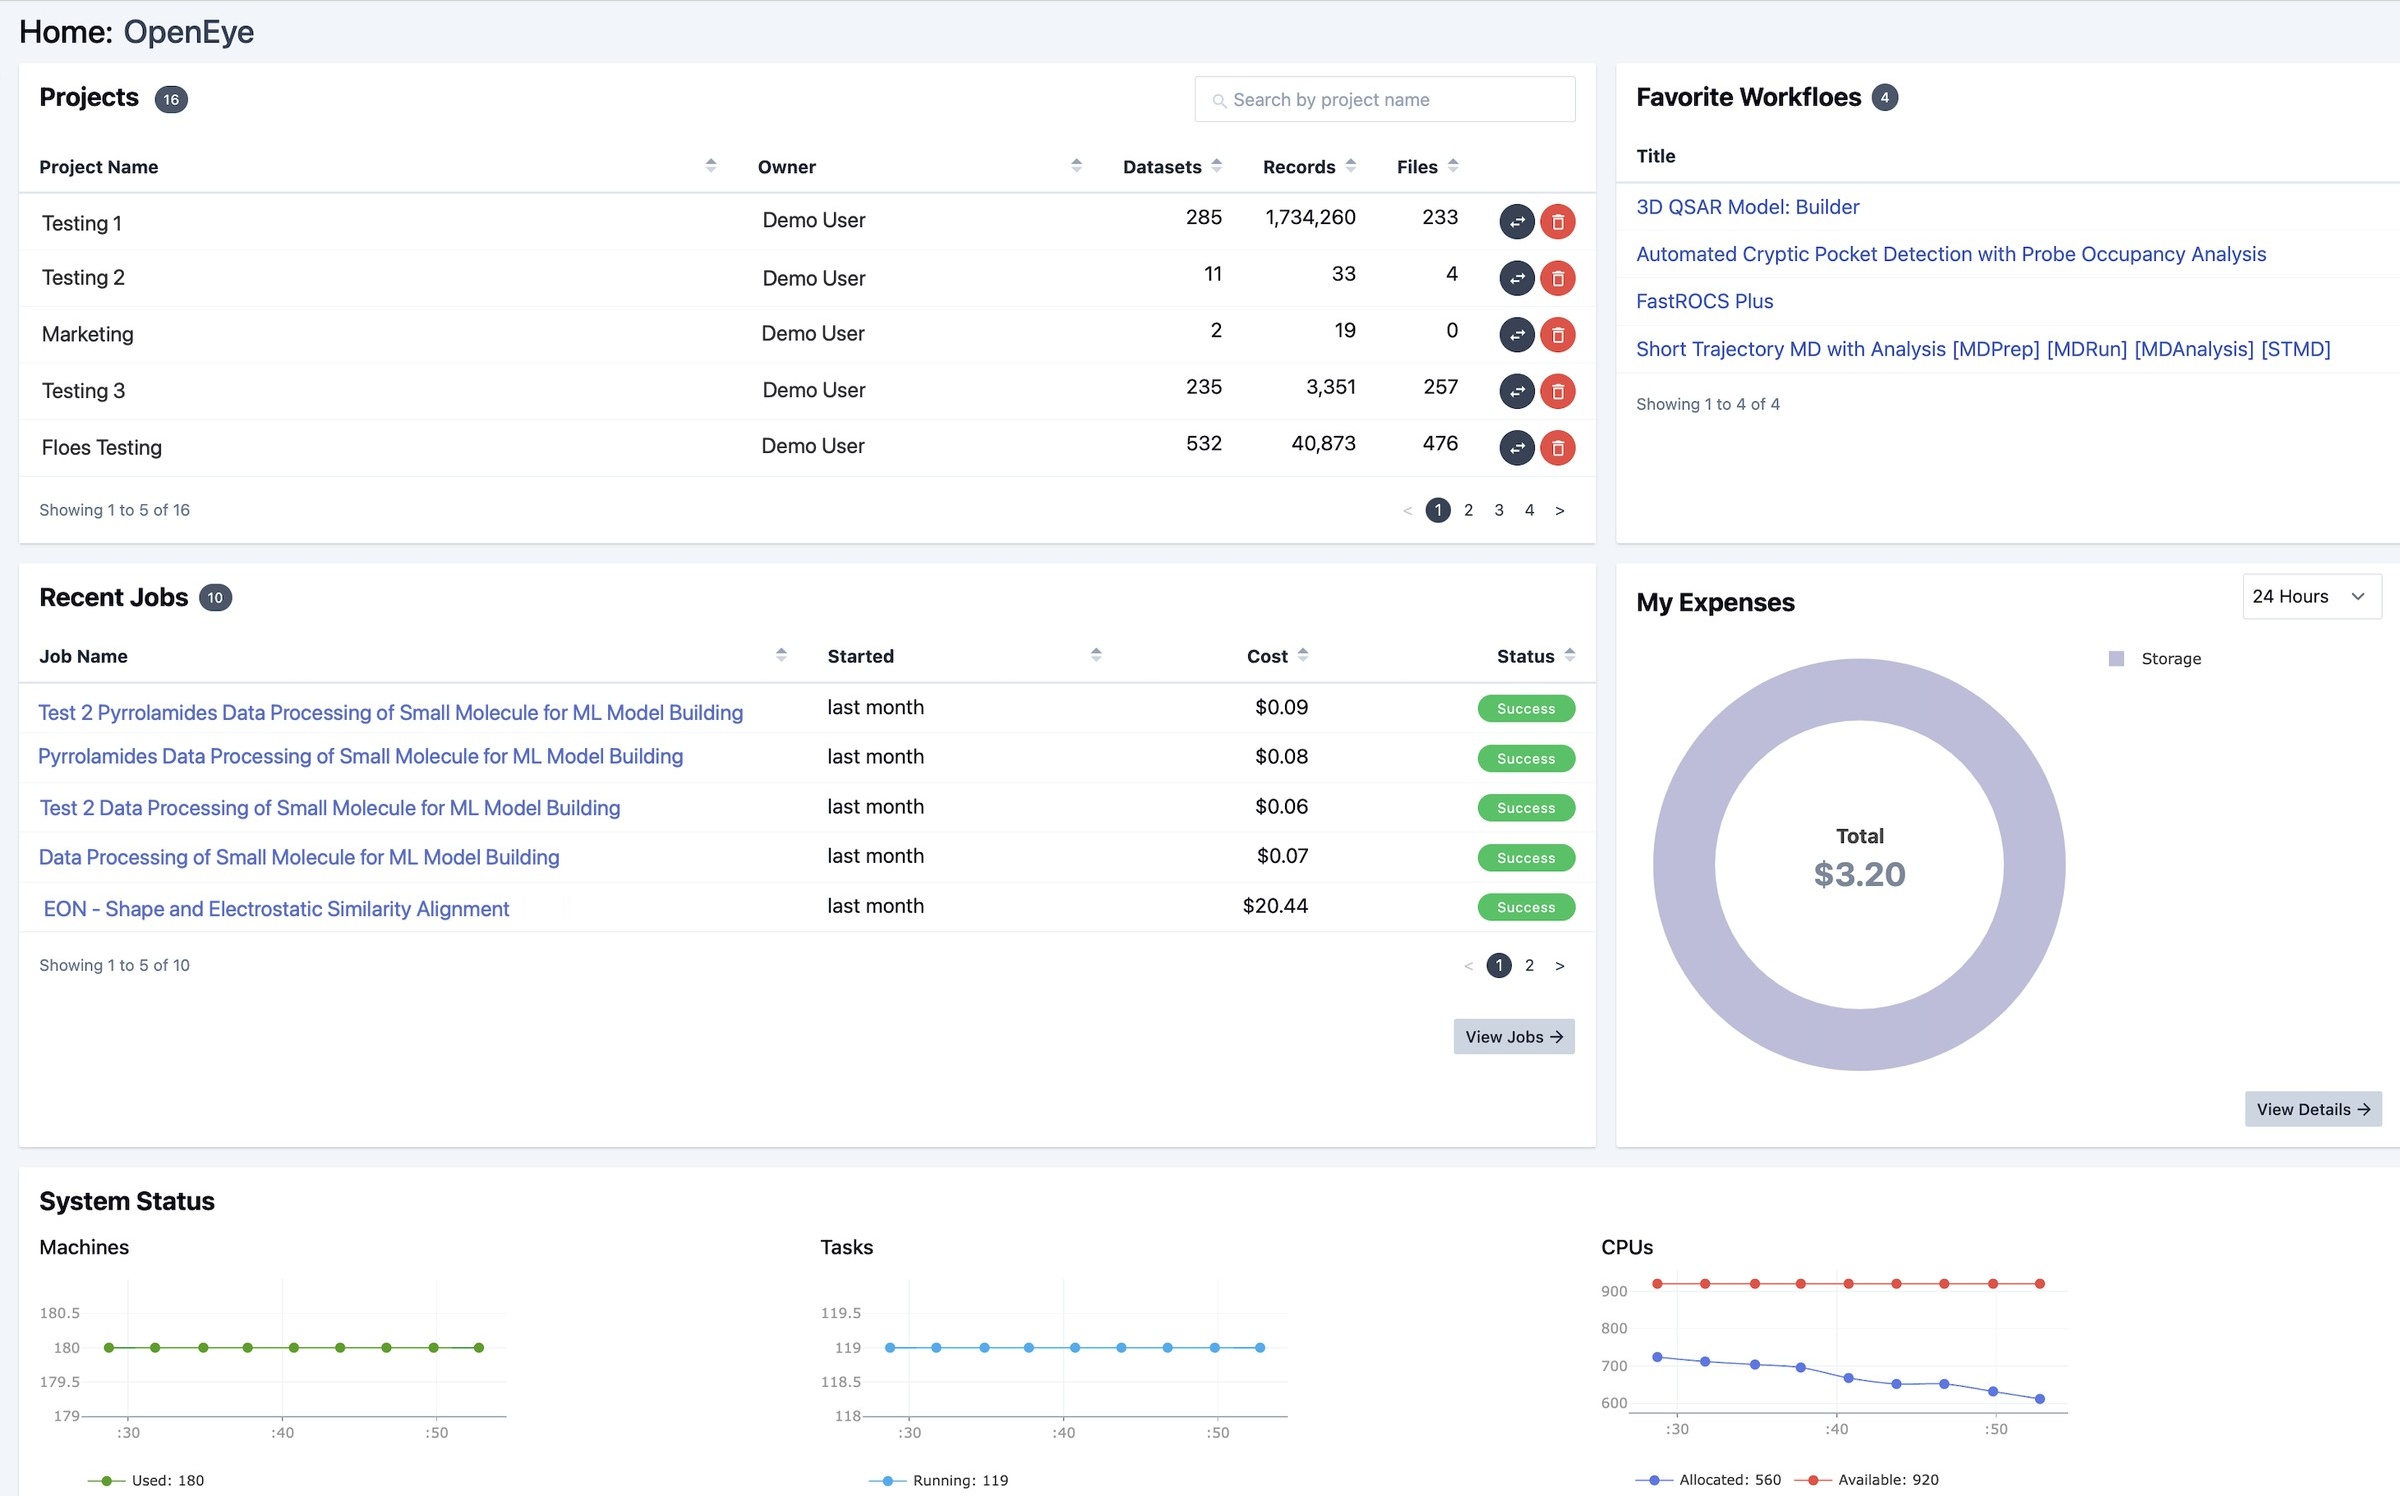Click the Search by project name field
2400x1496 pixels.
(1384, 100)
